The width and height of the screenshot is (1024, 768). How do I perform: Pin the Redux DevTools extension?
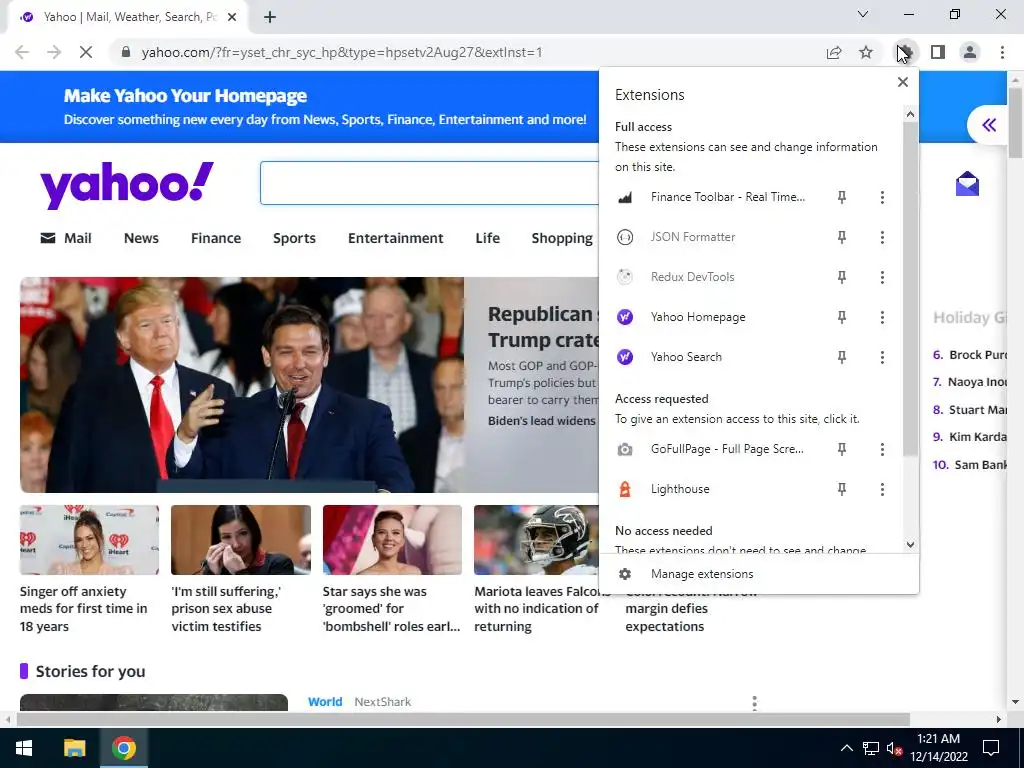point(842,277)
